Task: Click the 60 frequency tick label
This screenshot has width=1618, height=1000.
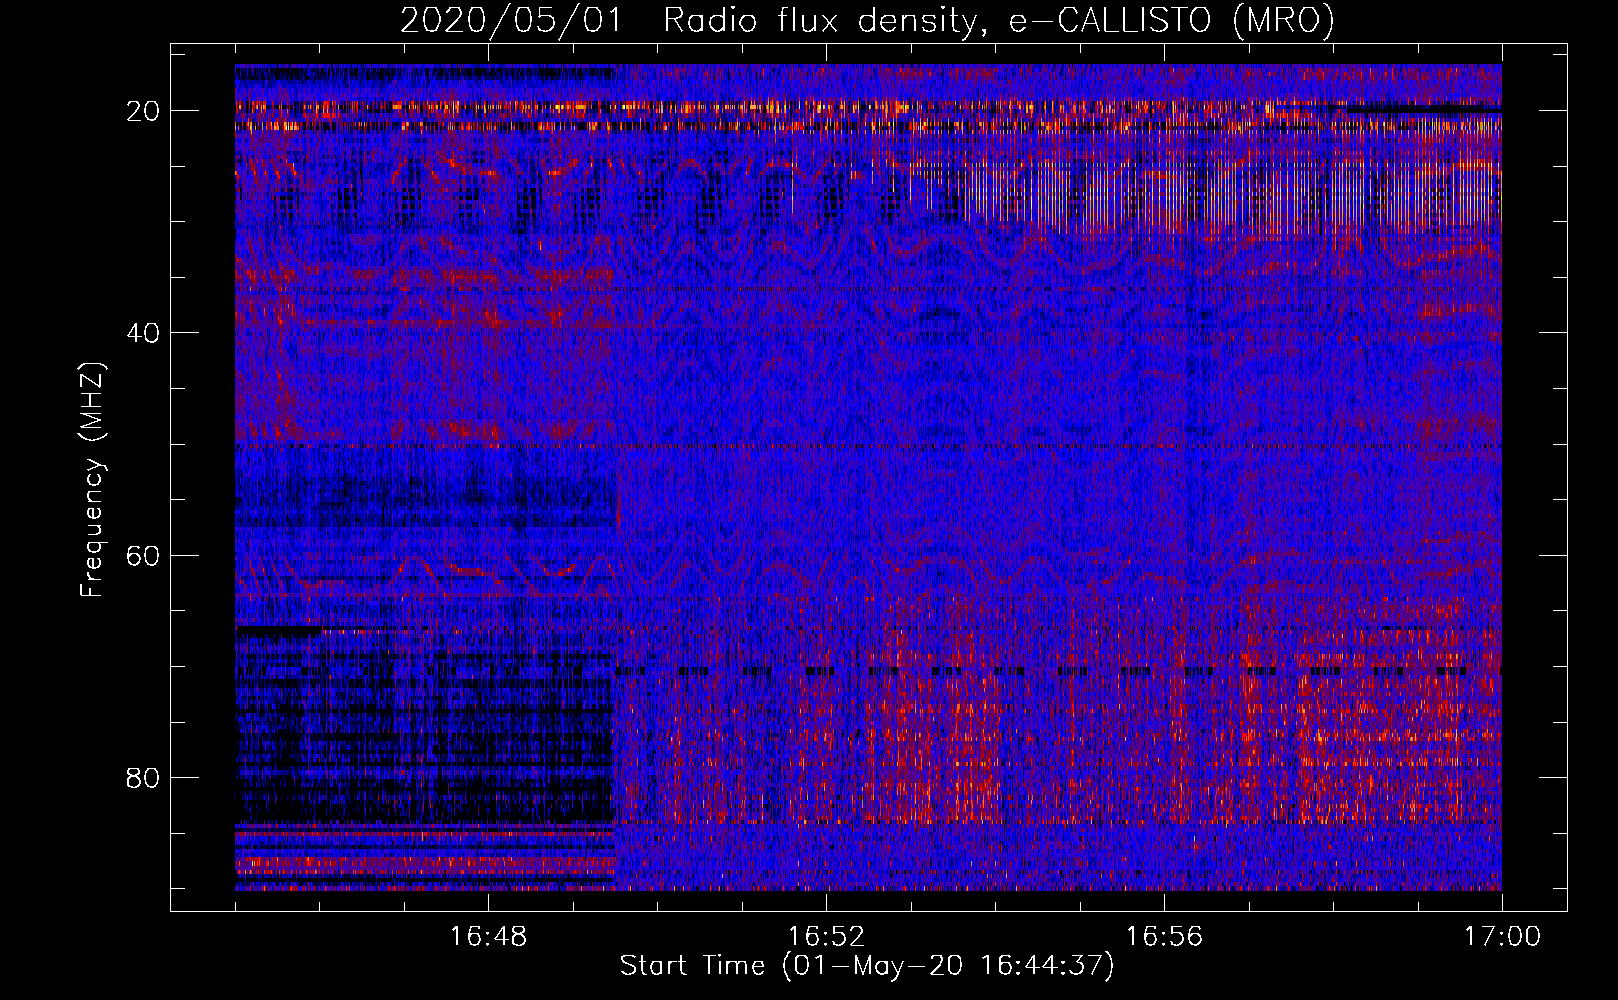Action: pyautogui.click(x=143, y=555)
